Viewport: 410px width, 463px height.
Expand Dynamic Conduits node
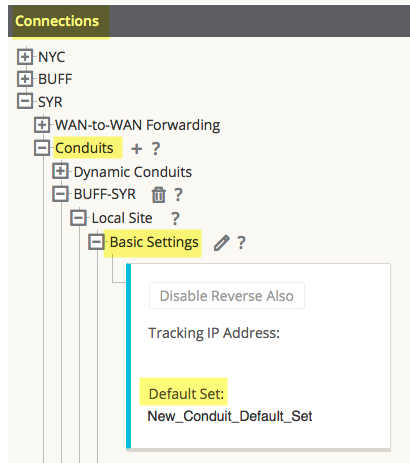[x=60, y=171]
